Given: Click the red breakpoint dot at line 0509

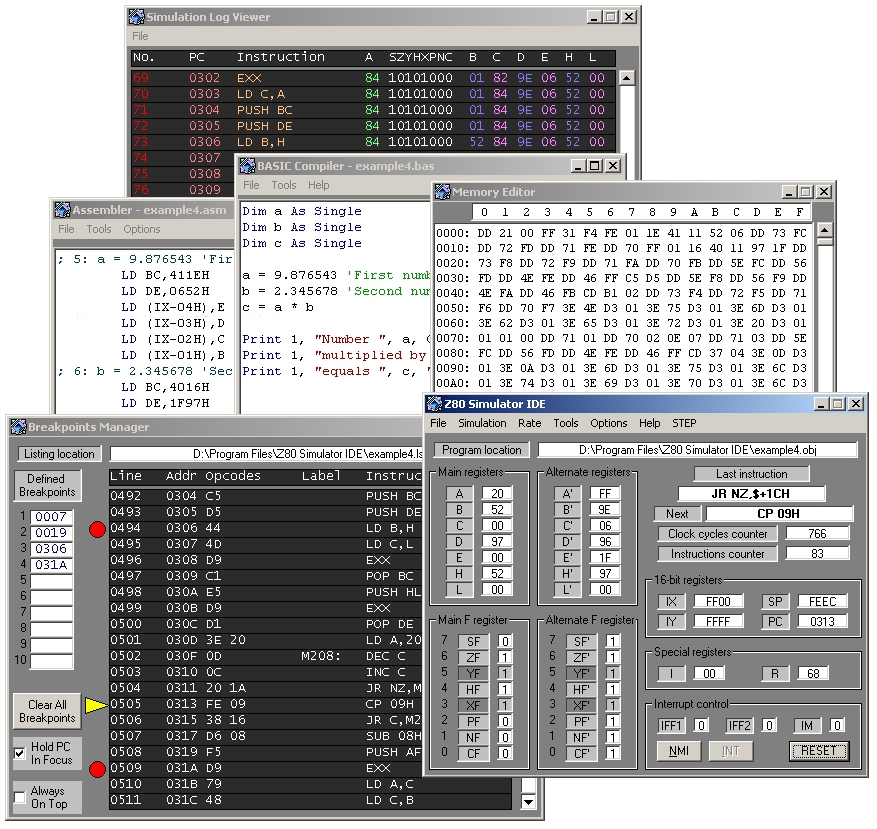Looking at the screenshot, I should tap(97, 769).
